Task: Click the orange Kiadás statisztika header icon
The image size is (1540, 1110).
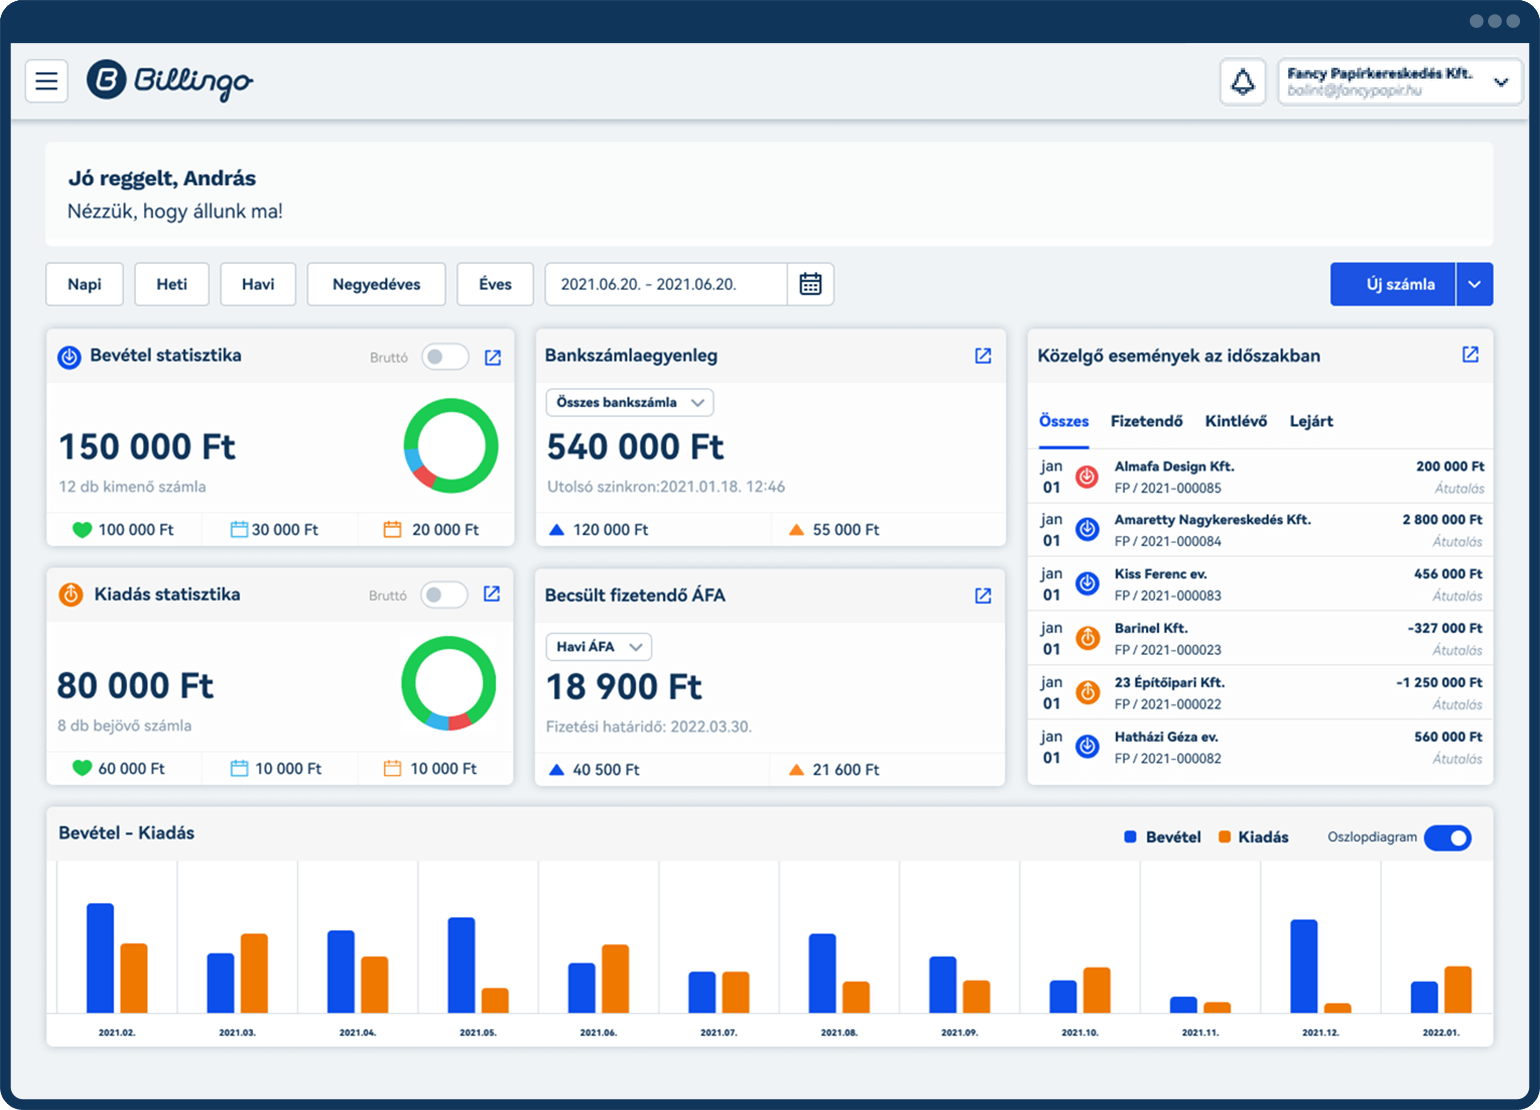Action: tap(70, 594)
